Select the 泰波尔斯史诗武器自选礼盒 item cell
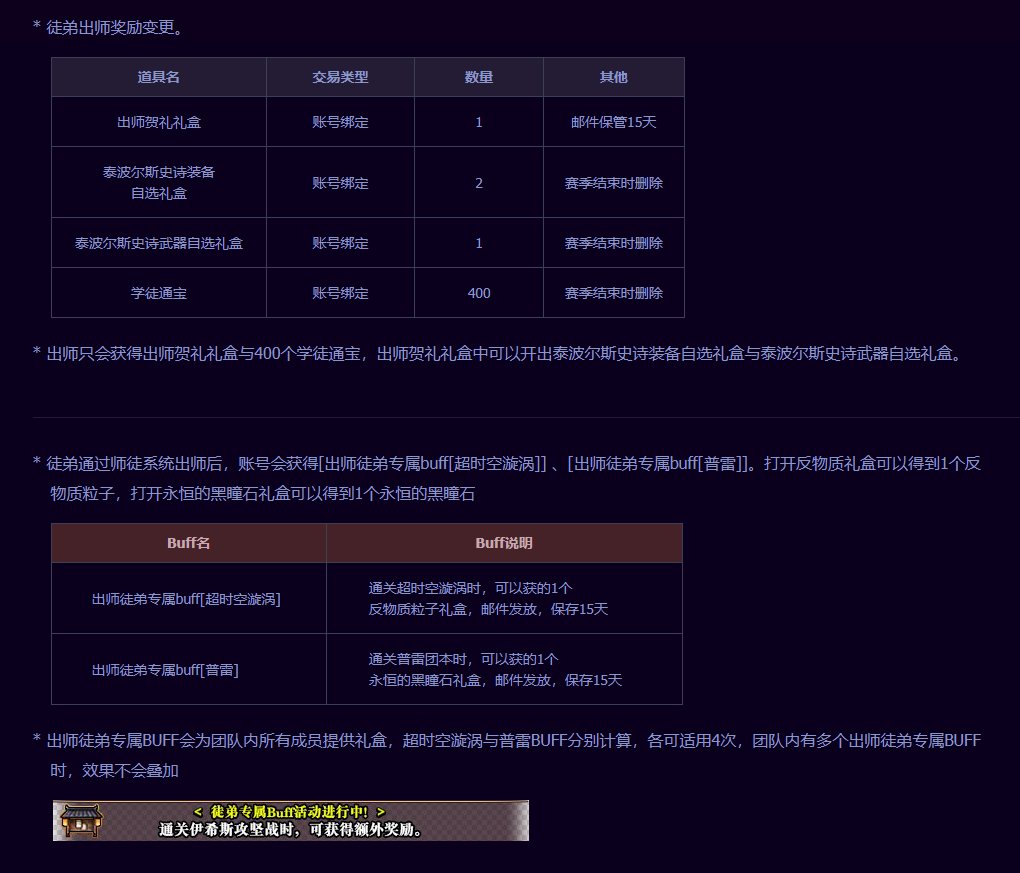 coord(159,243)
